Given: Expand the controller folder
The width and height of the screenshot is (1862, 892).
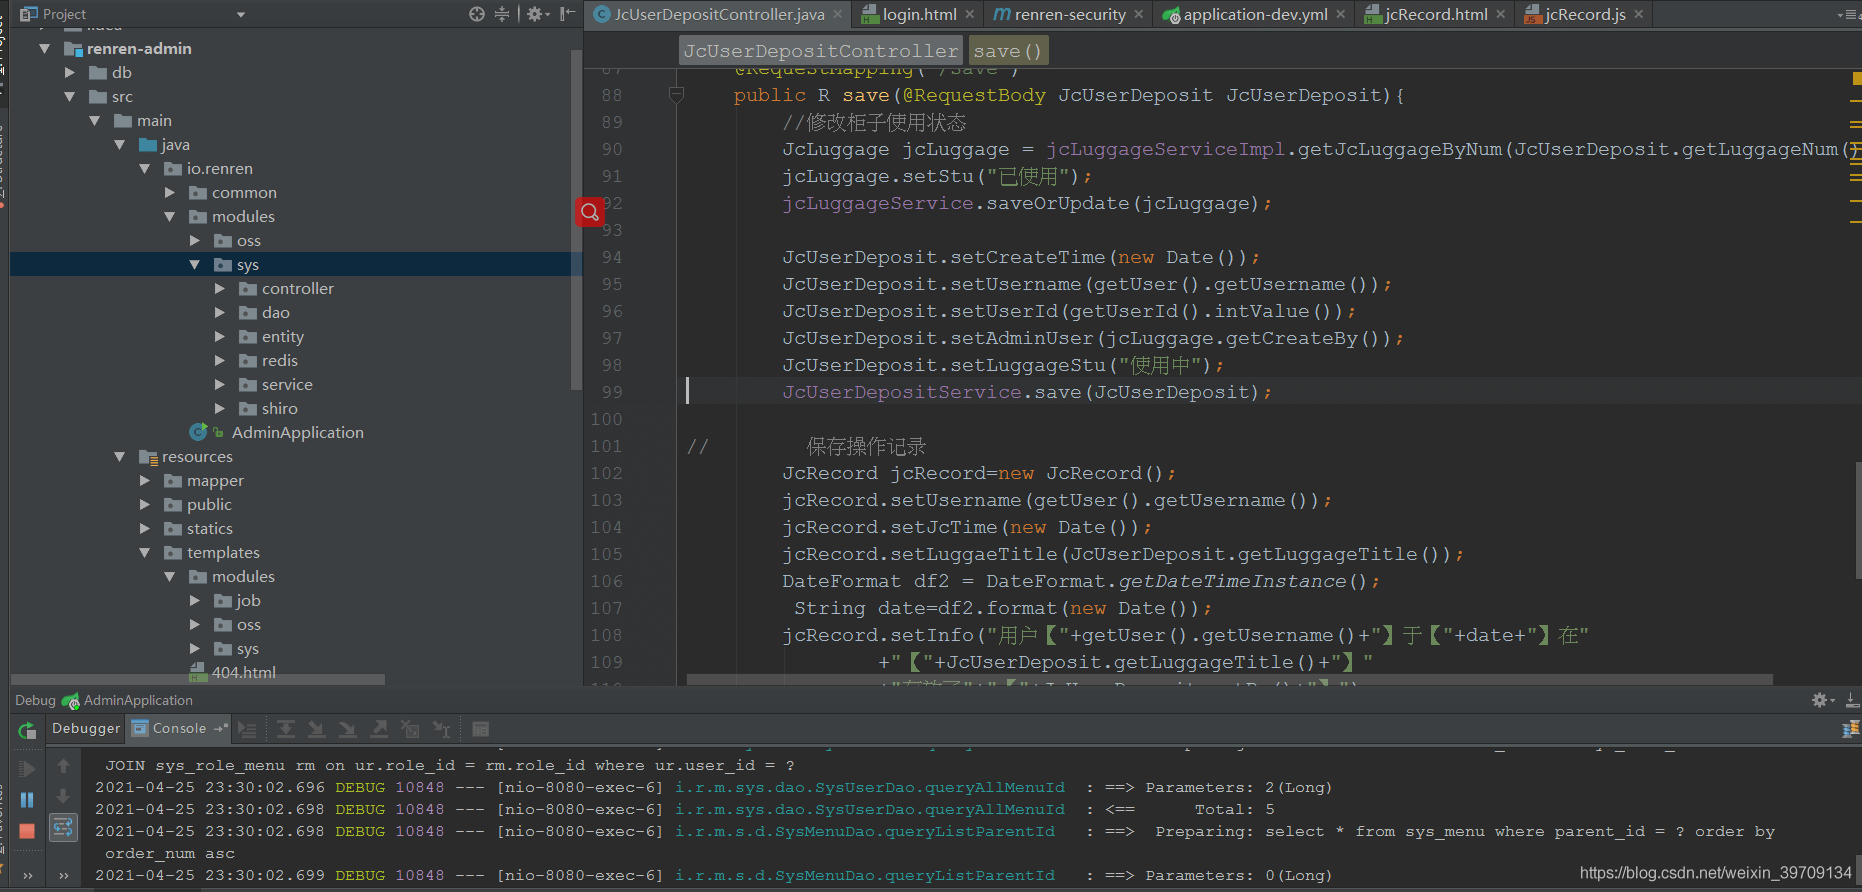Looking at the screenshot, I should [219, 289].
